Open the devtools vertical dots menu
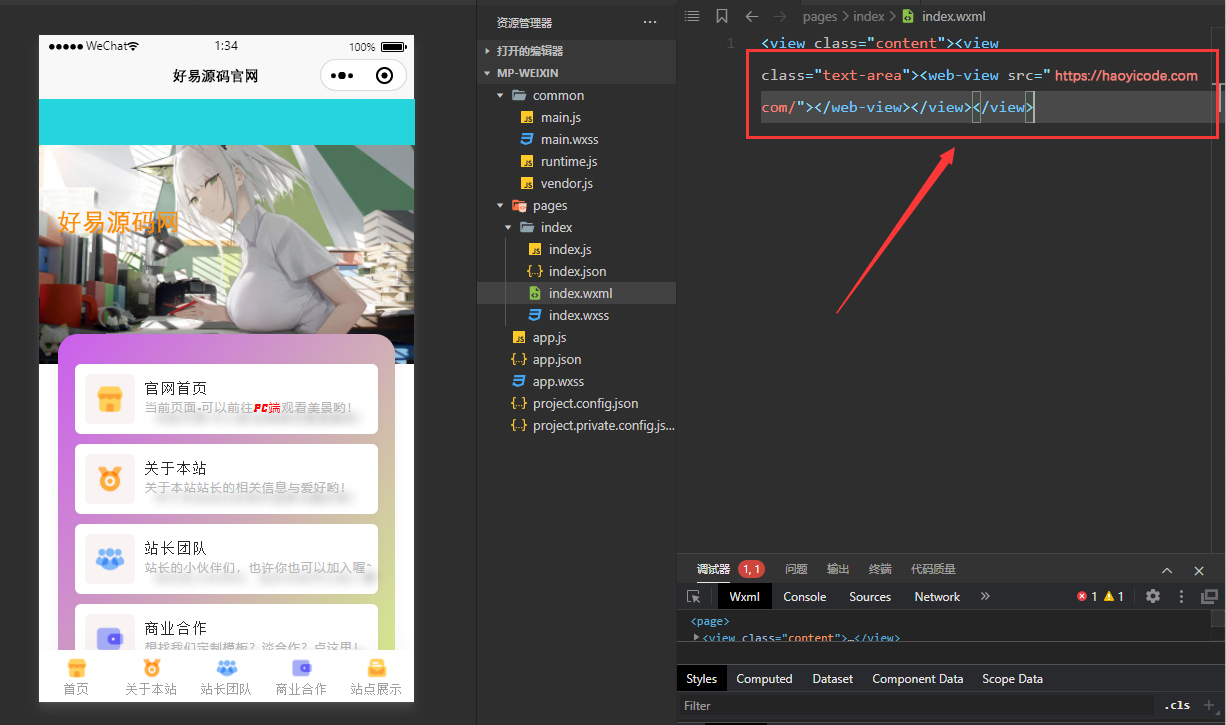Screen dimensions: 1226x725 (x=1181, y=596)
